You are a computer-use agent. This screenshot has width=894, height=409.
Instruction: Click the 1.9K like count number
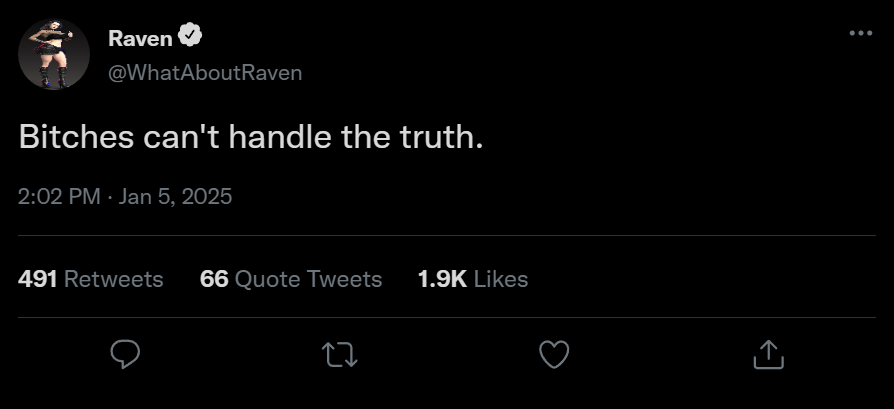(x=442, y=279)
